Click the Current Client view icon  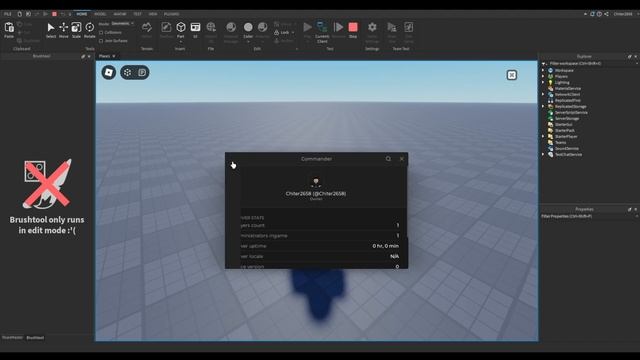322,27
